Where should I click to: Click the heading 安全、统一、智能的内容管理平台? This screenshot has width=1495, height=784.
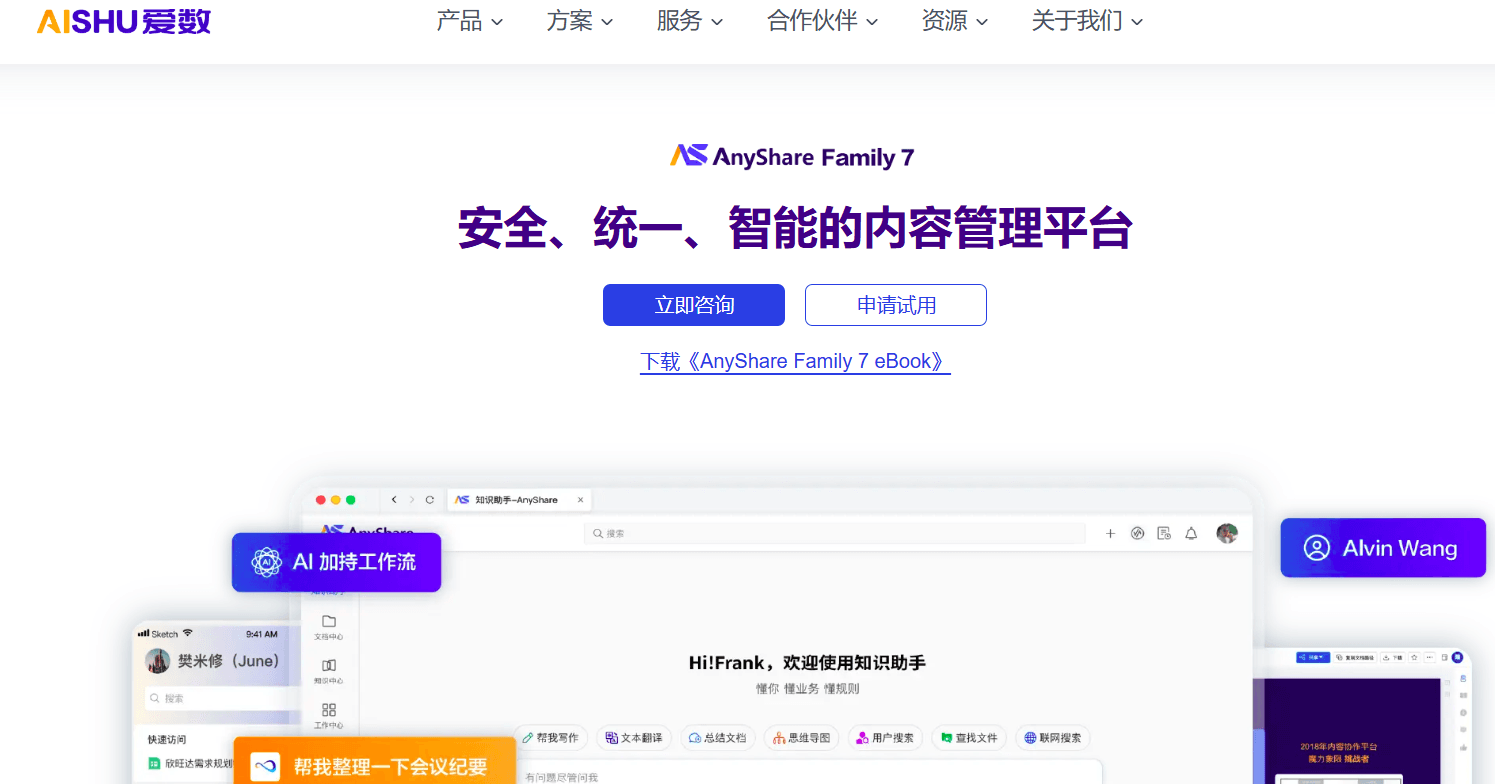pyautogui.click(x=795, y=228)
